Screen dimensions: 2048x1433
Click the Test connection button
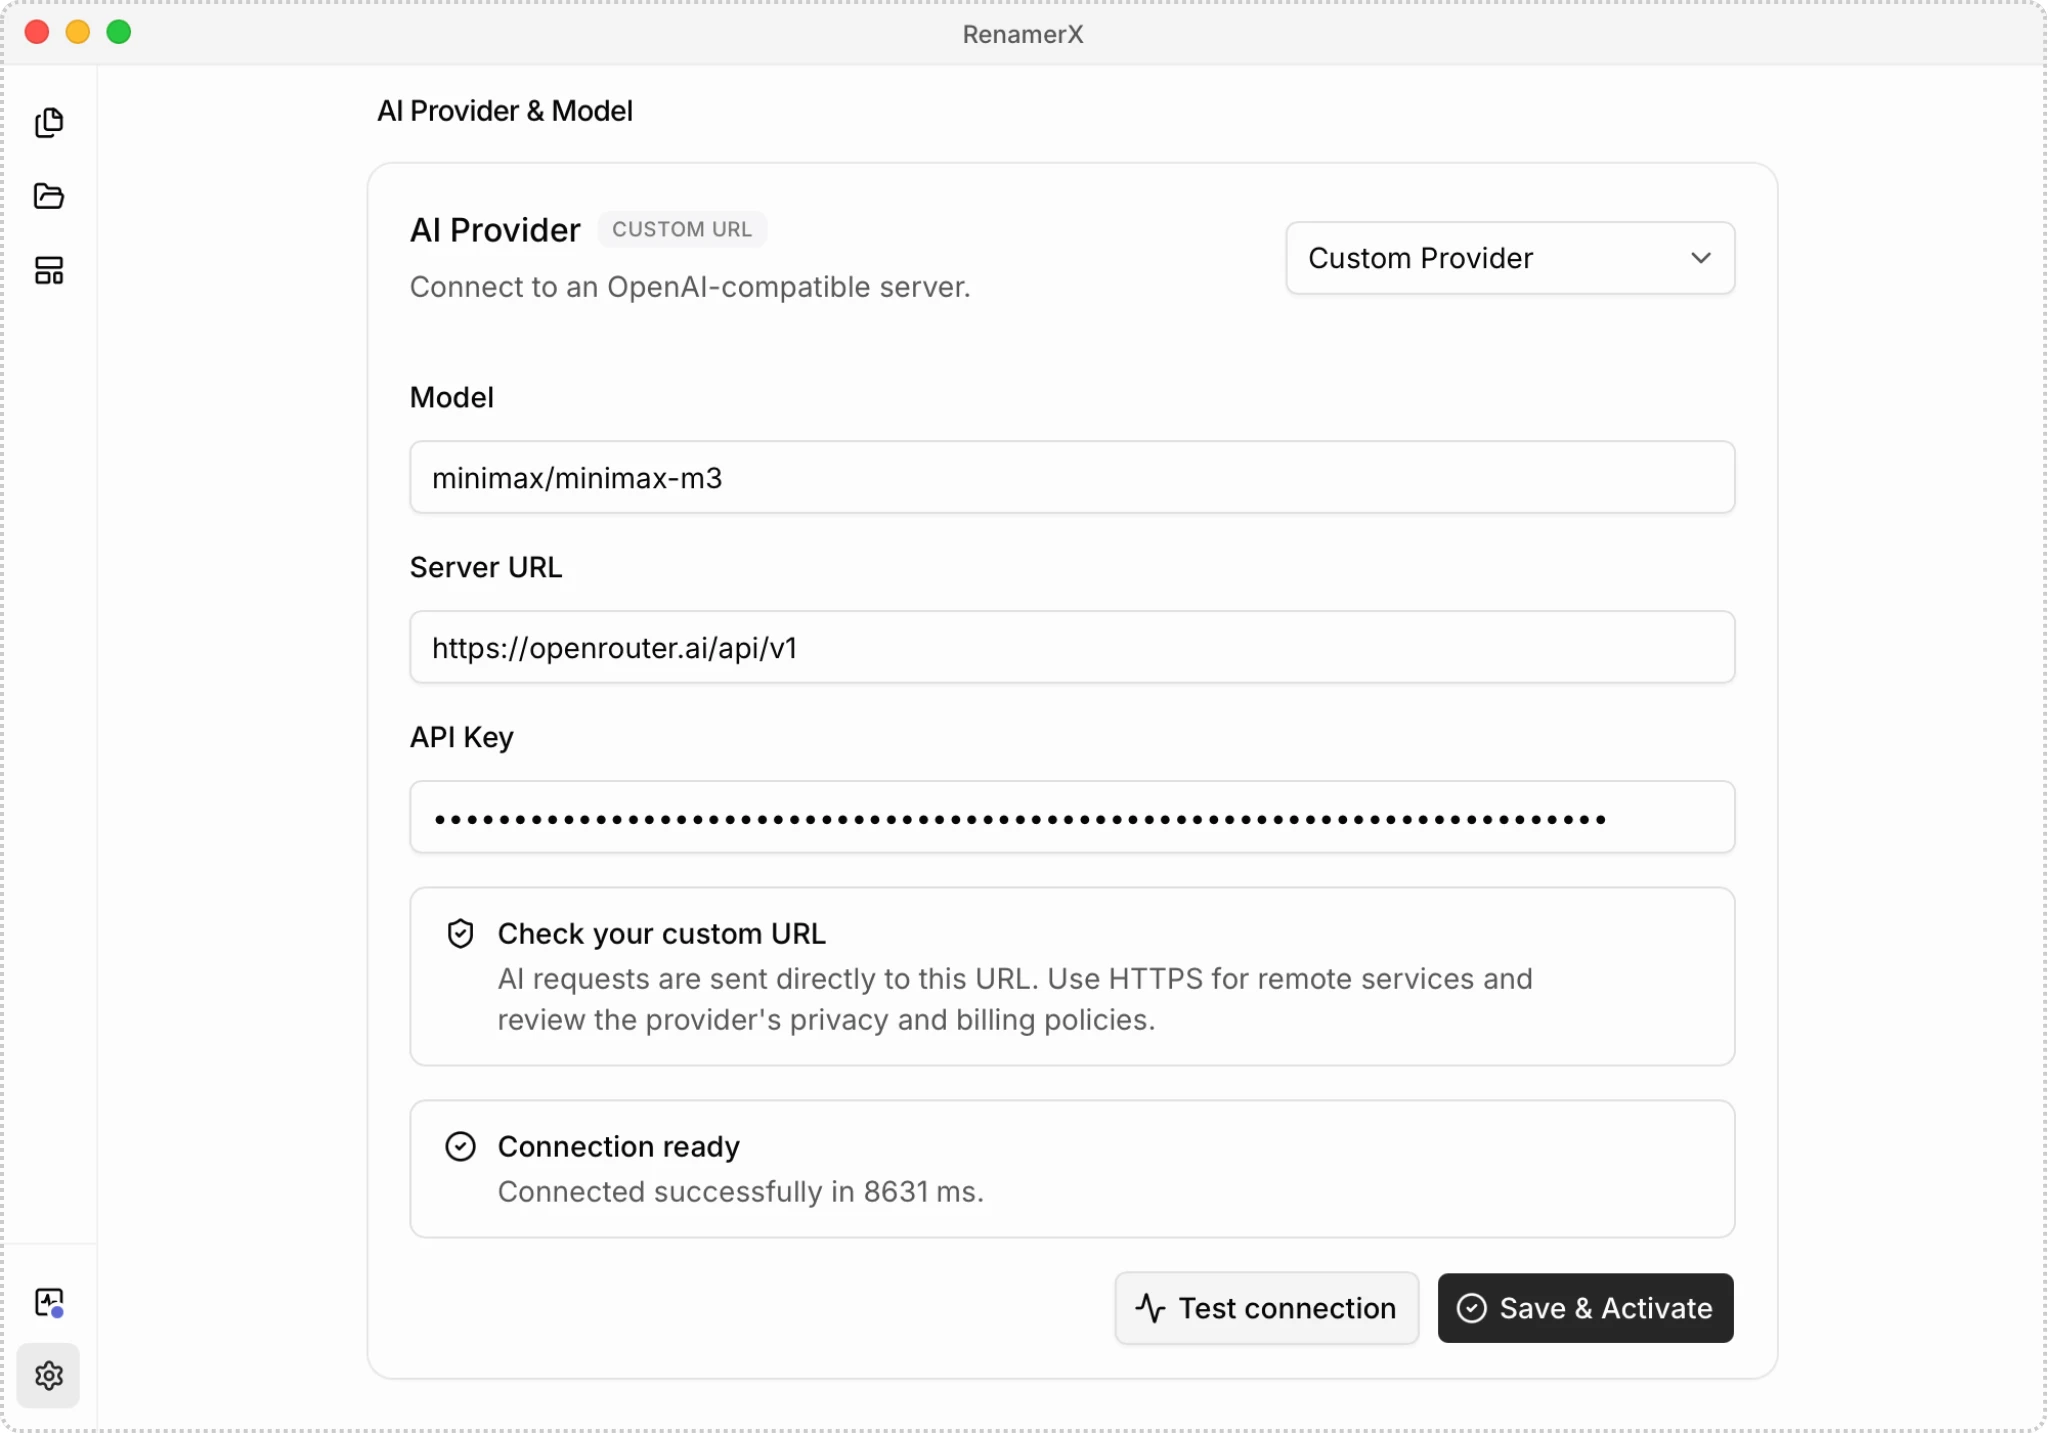coord(1267,1308)
